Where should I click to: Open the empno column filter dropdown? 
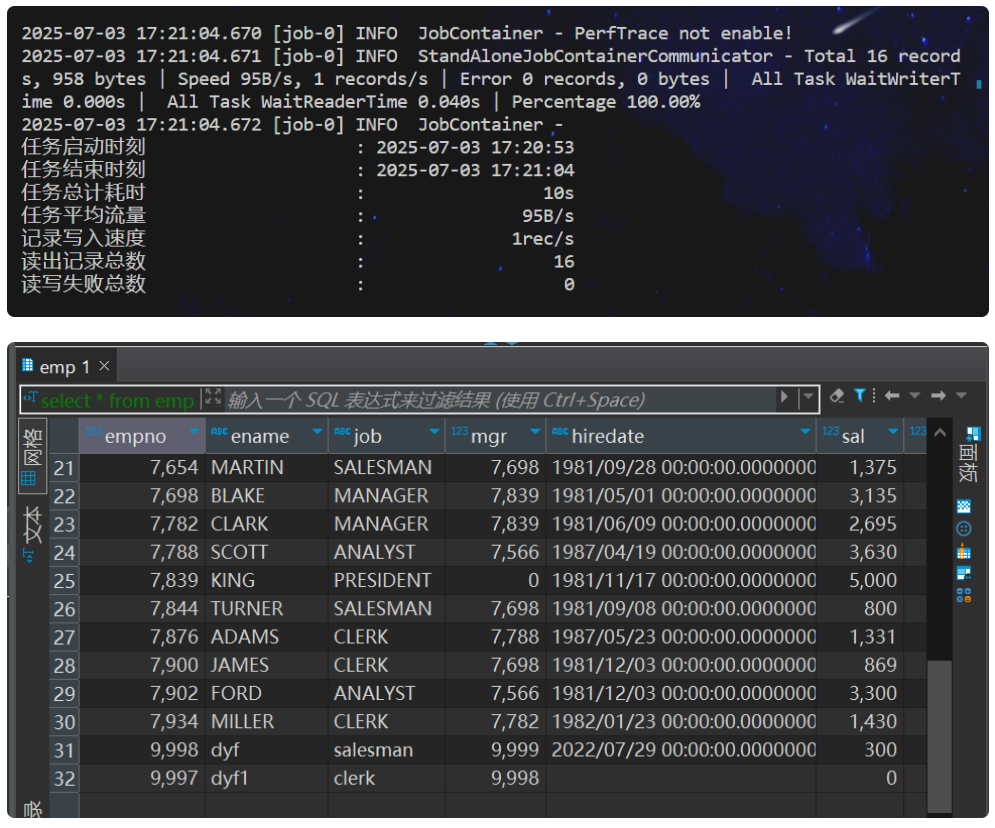click(194, 431)
